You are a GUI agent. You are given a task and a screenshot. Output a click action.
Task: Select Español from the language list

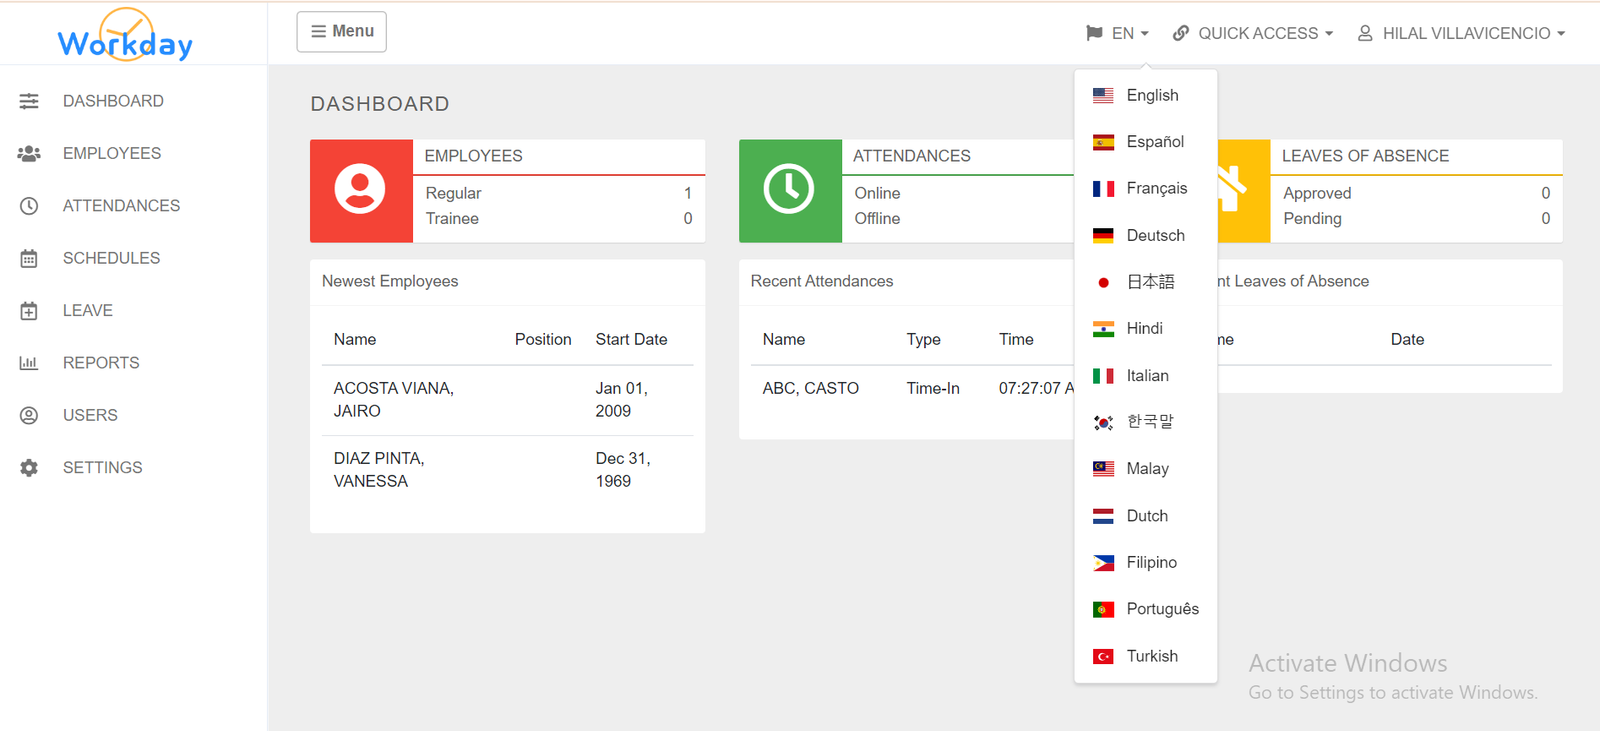point(1154,142)
